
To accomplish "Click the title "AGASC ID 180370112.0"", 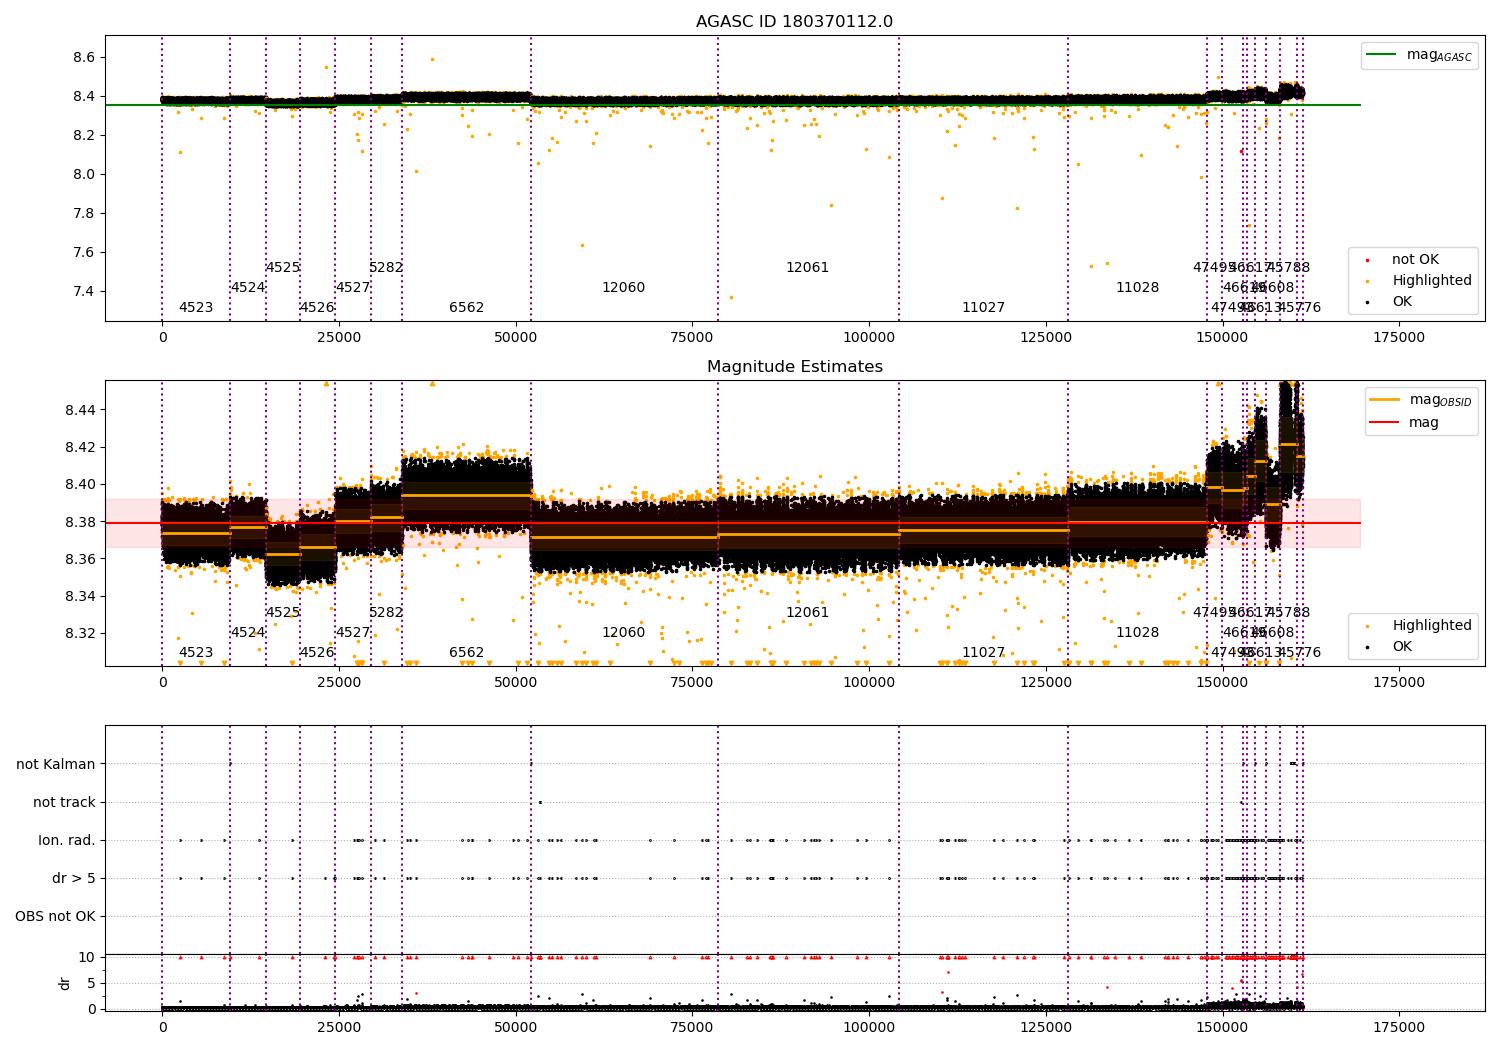I will 794,22.
